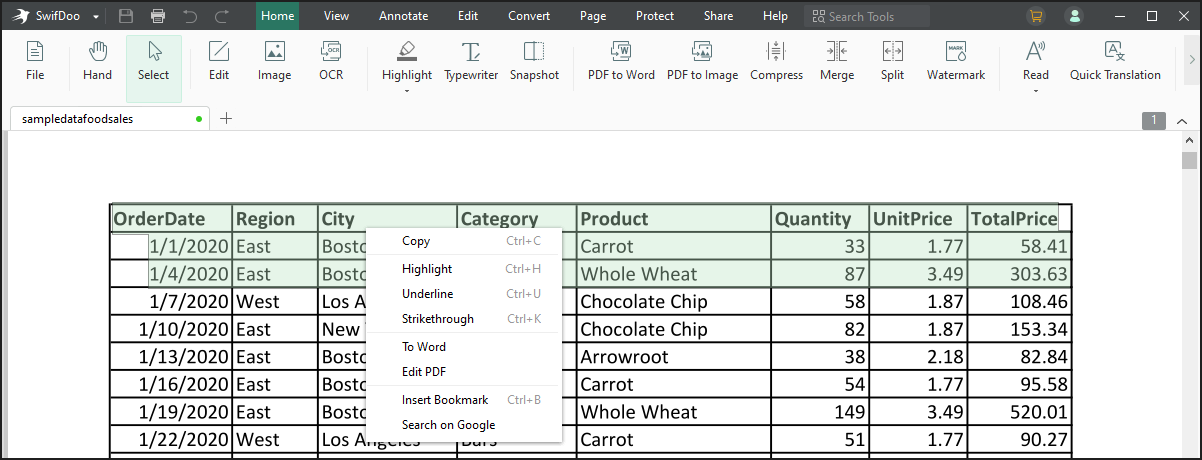The width and height of the screenshot is (1202, 460).
Task: Start the Read aloud tool
Action: [1036, 62]
